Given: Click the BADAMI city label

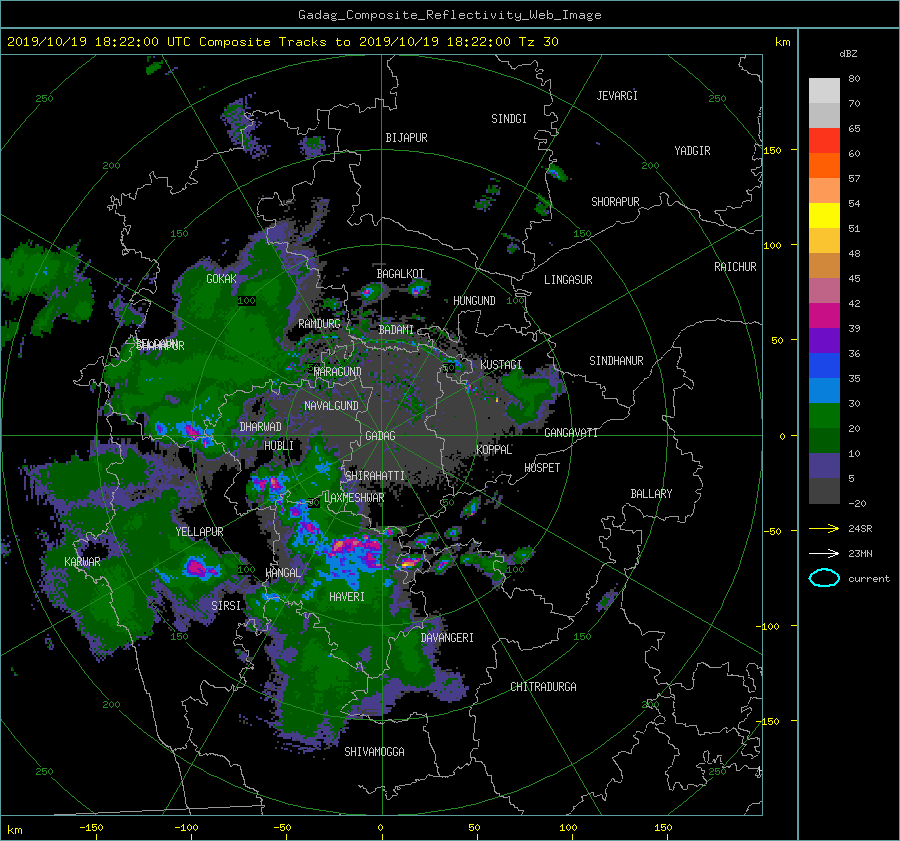Looking at the screenshot, I should pyautogui.click(x=396, y=330).
